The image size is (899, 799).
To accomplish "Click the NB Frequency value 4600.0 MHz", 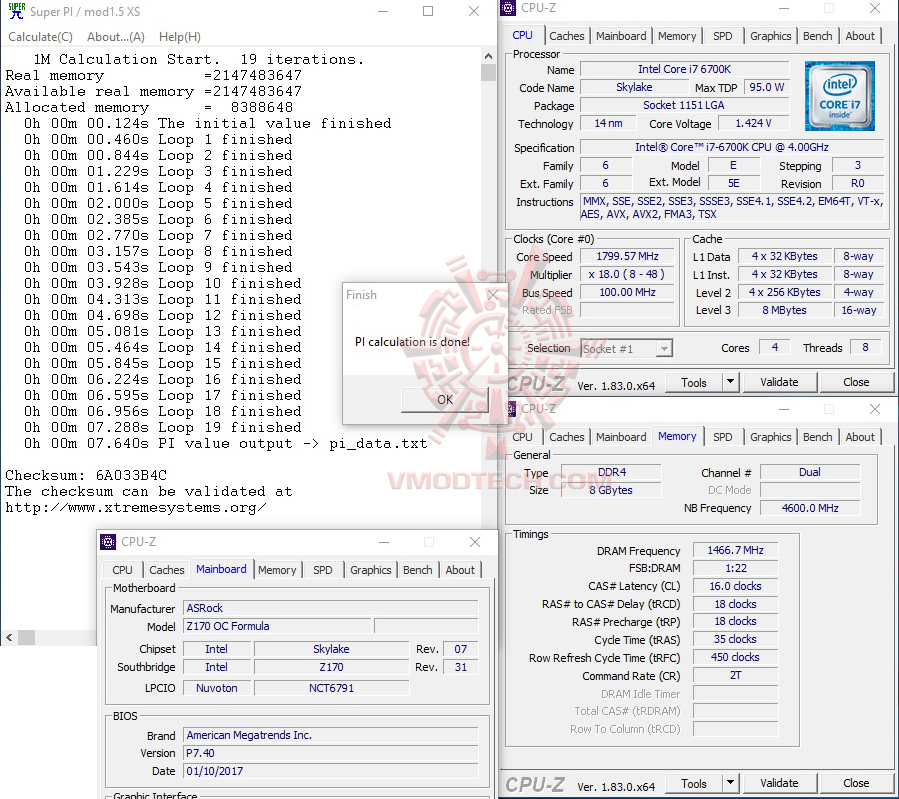I will coord(810,508).
